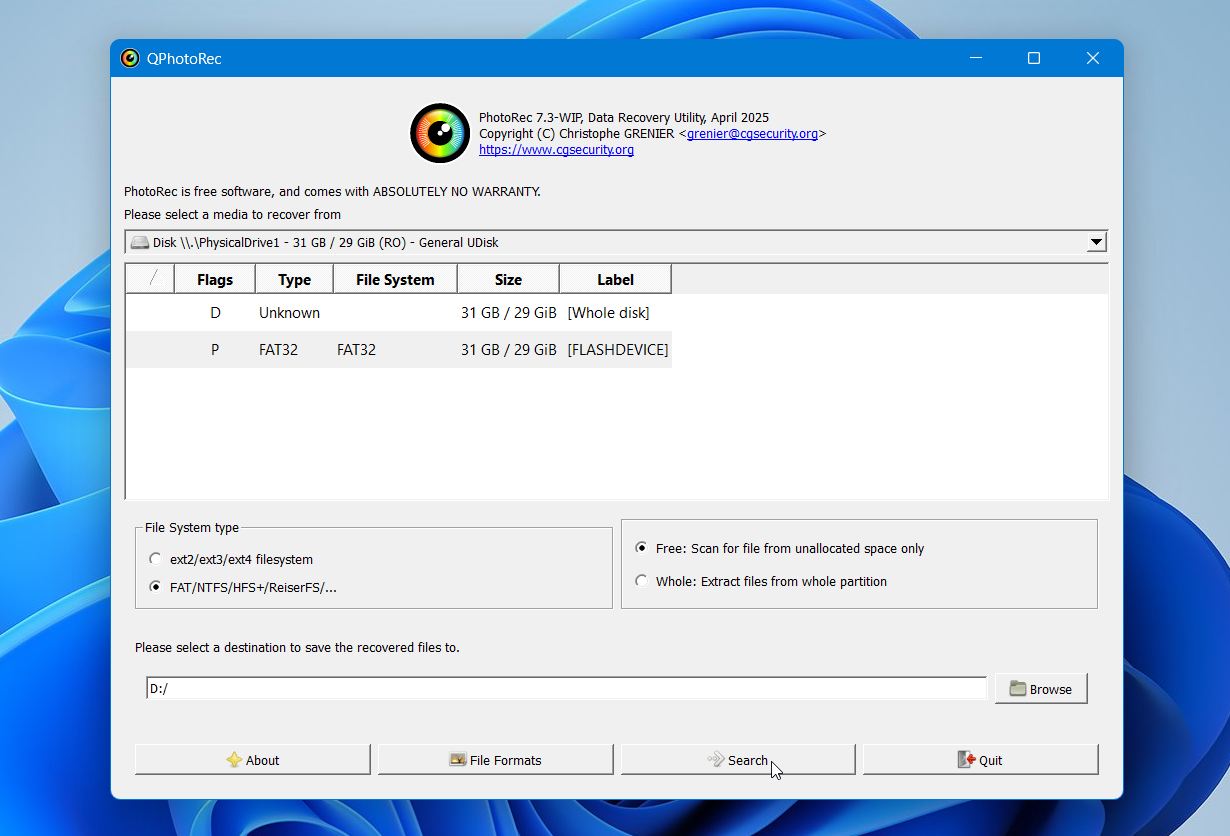This screenshot has width=1230, height=836.
Task: Click the QPhotoRec title bar app icon
Action: pos(130,58)
